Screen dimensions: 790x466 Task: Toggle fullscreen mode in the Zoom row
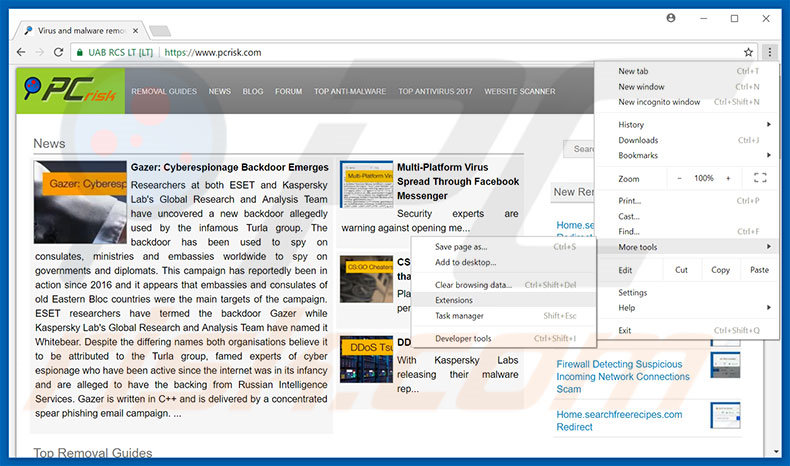coord(760,178)
